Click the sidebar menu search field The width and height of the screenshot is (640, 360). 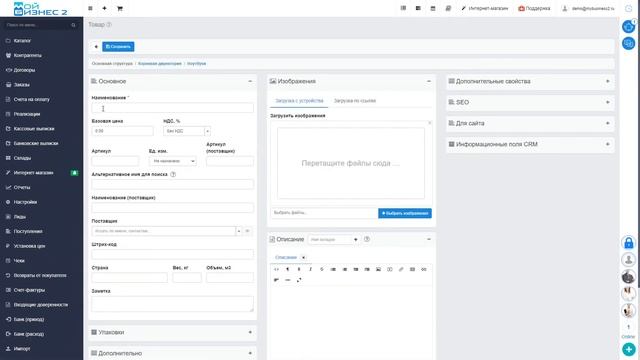(40, 25)
